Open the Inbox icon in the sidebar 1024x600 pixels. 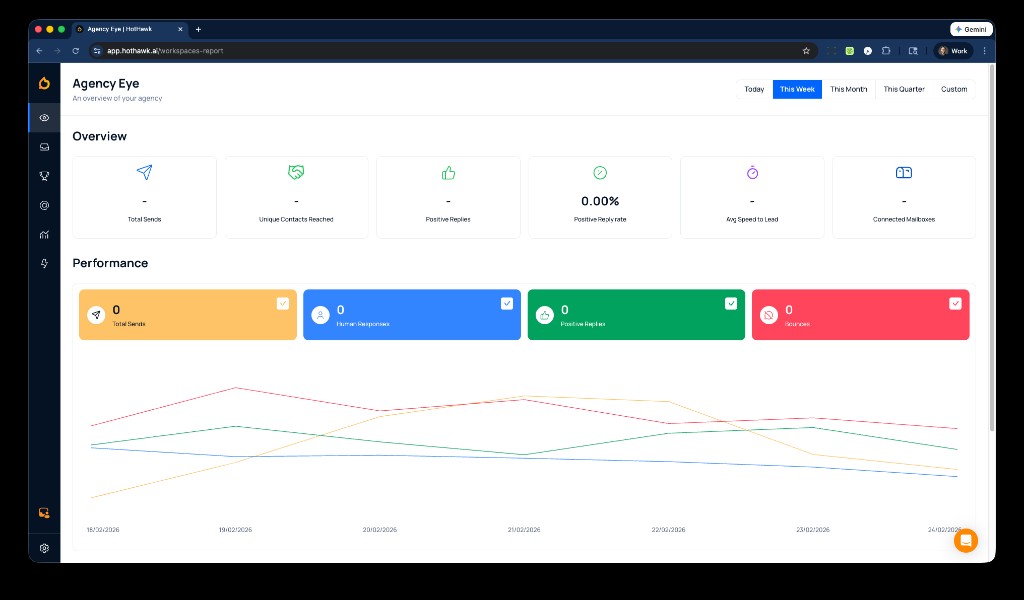point(44,147)
